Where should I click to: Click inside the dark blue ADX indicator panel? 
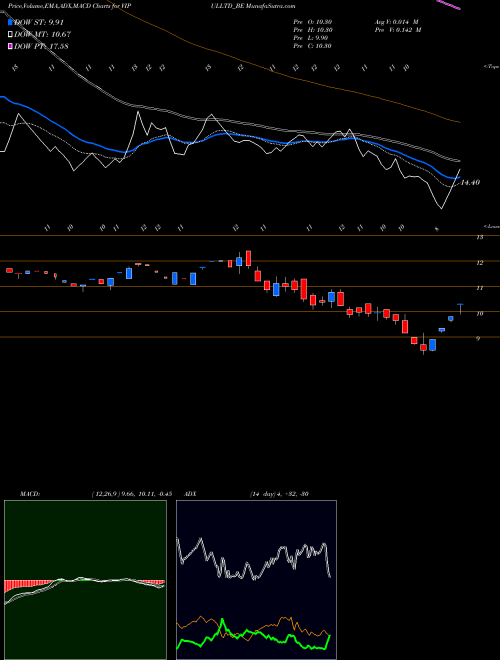pyautogui.click(x=256, y=580)
